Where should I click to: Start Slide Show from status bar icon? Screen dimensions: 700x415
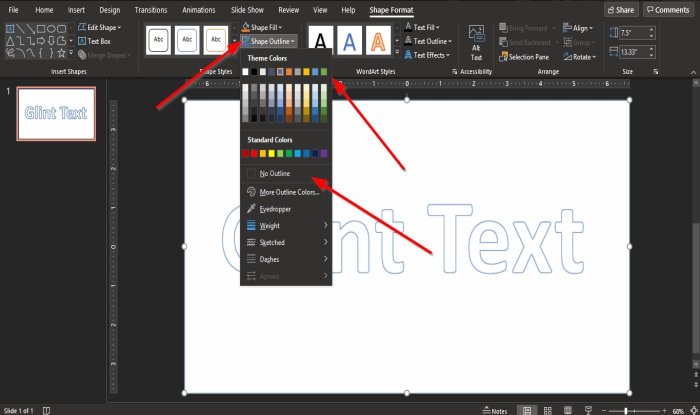tap(588, 411)
